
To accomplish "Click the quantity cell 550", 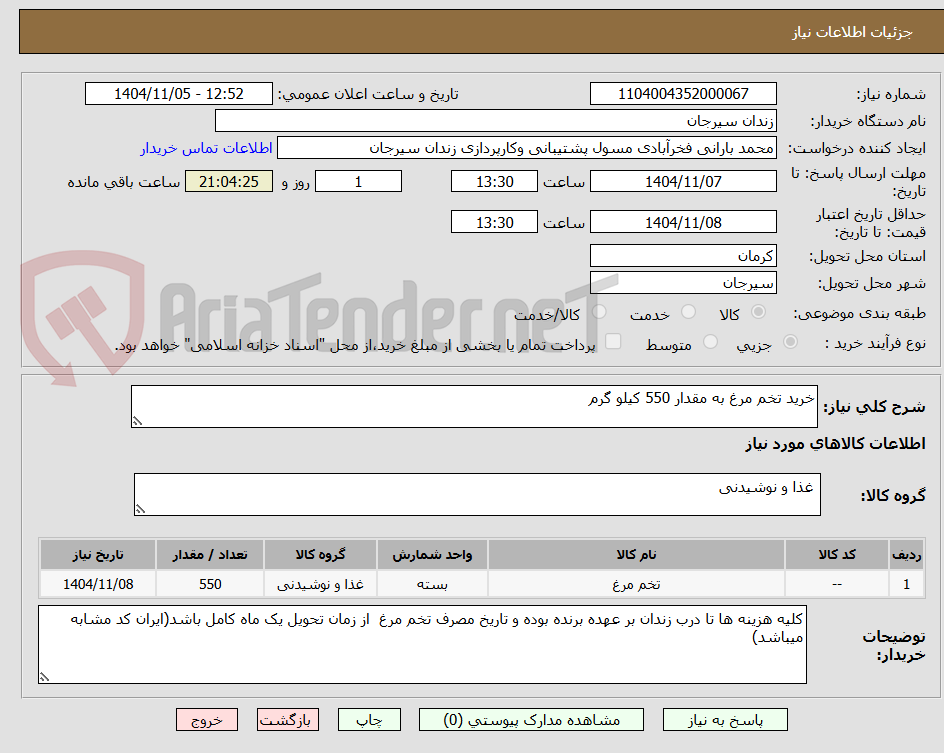I will click(x=210, y=584).
